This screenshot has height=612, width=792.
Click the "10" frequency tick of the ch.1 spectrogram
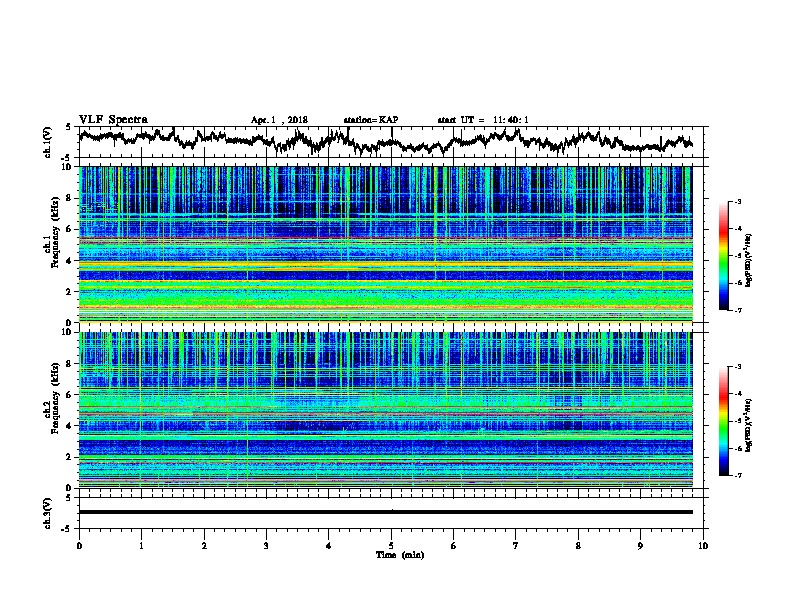point(69,167)
